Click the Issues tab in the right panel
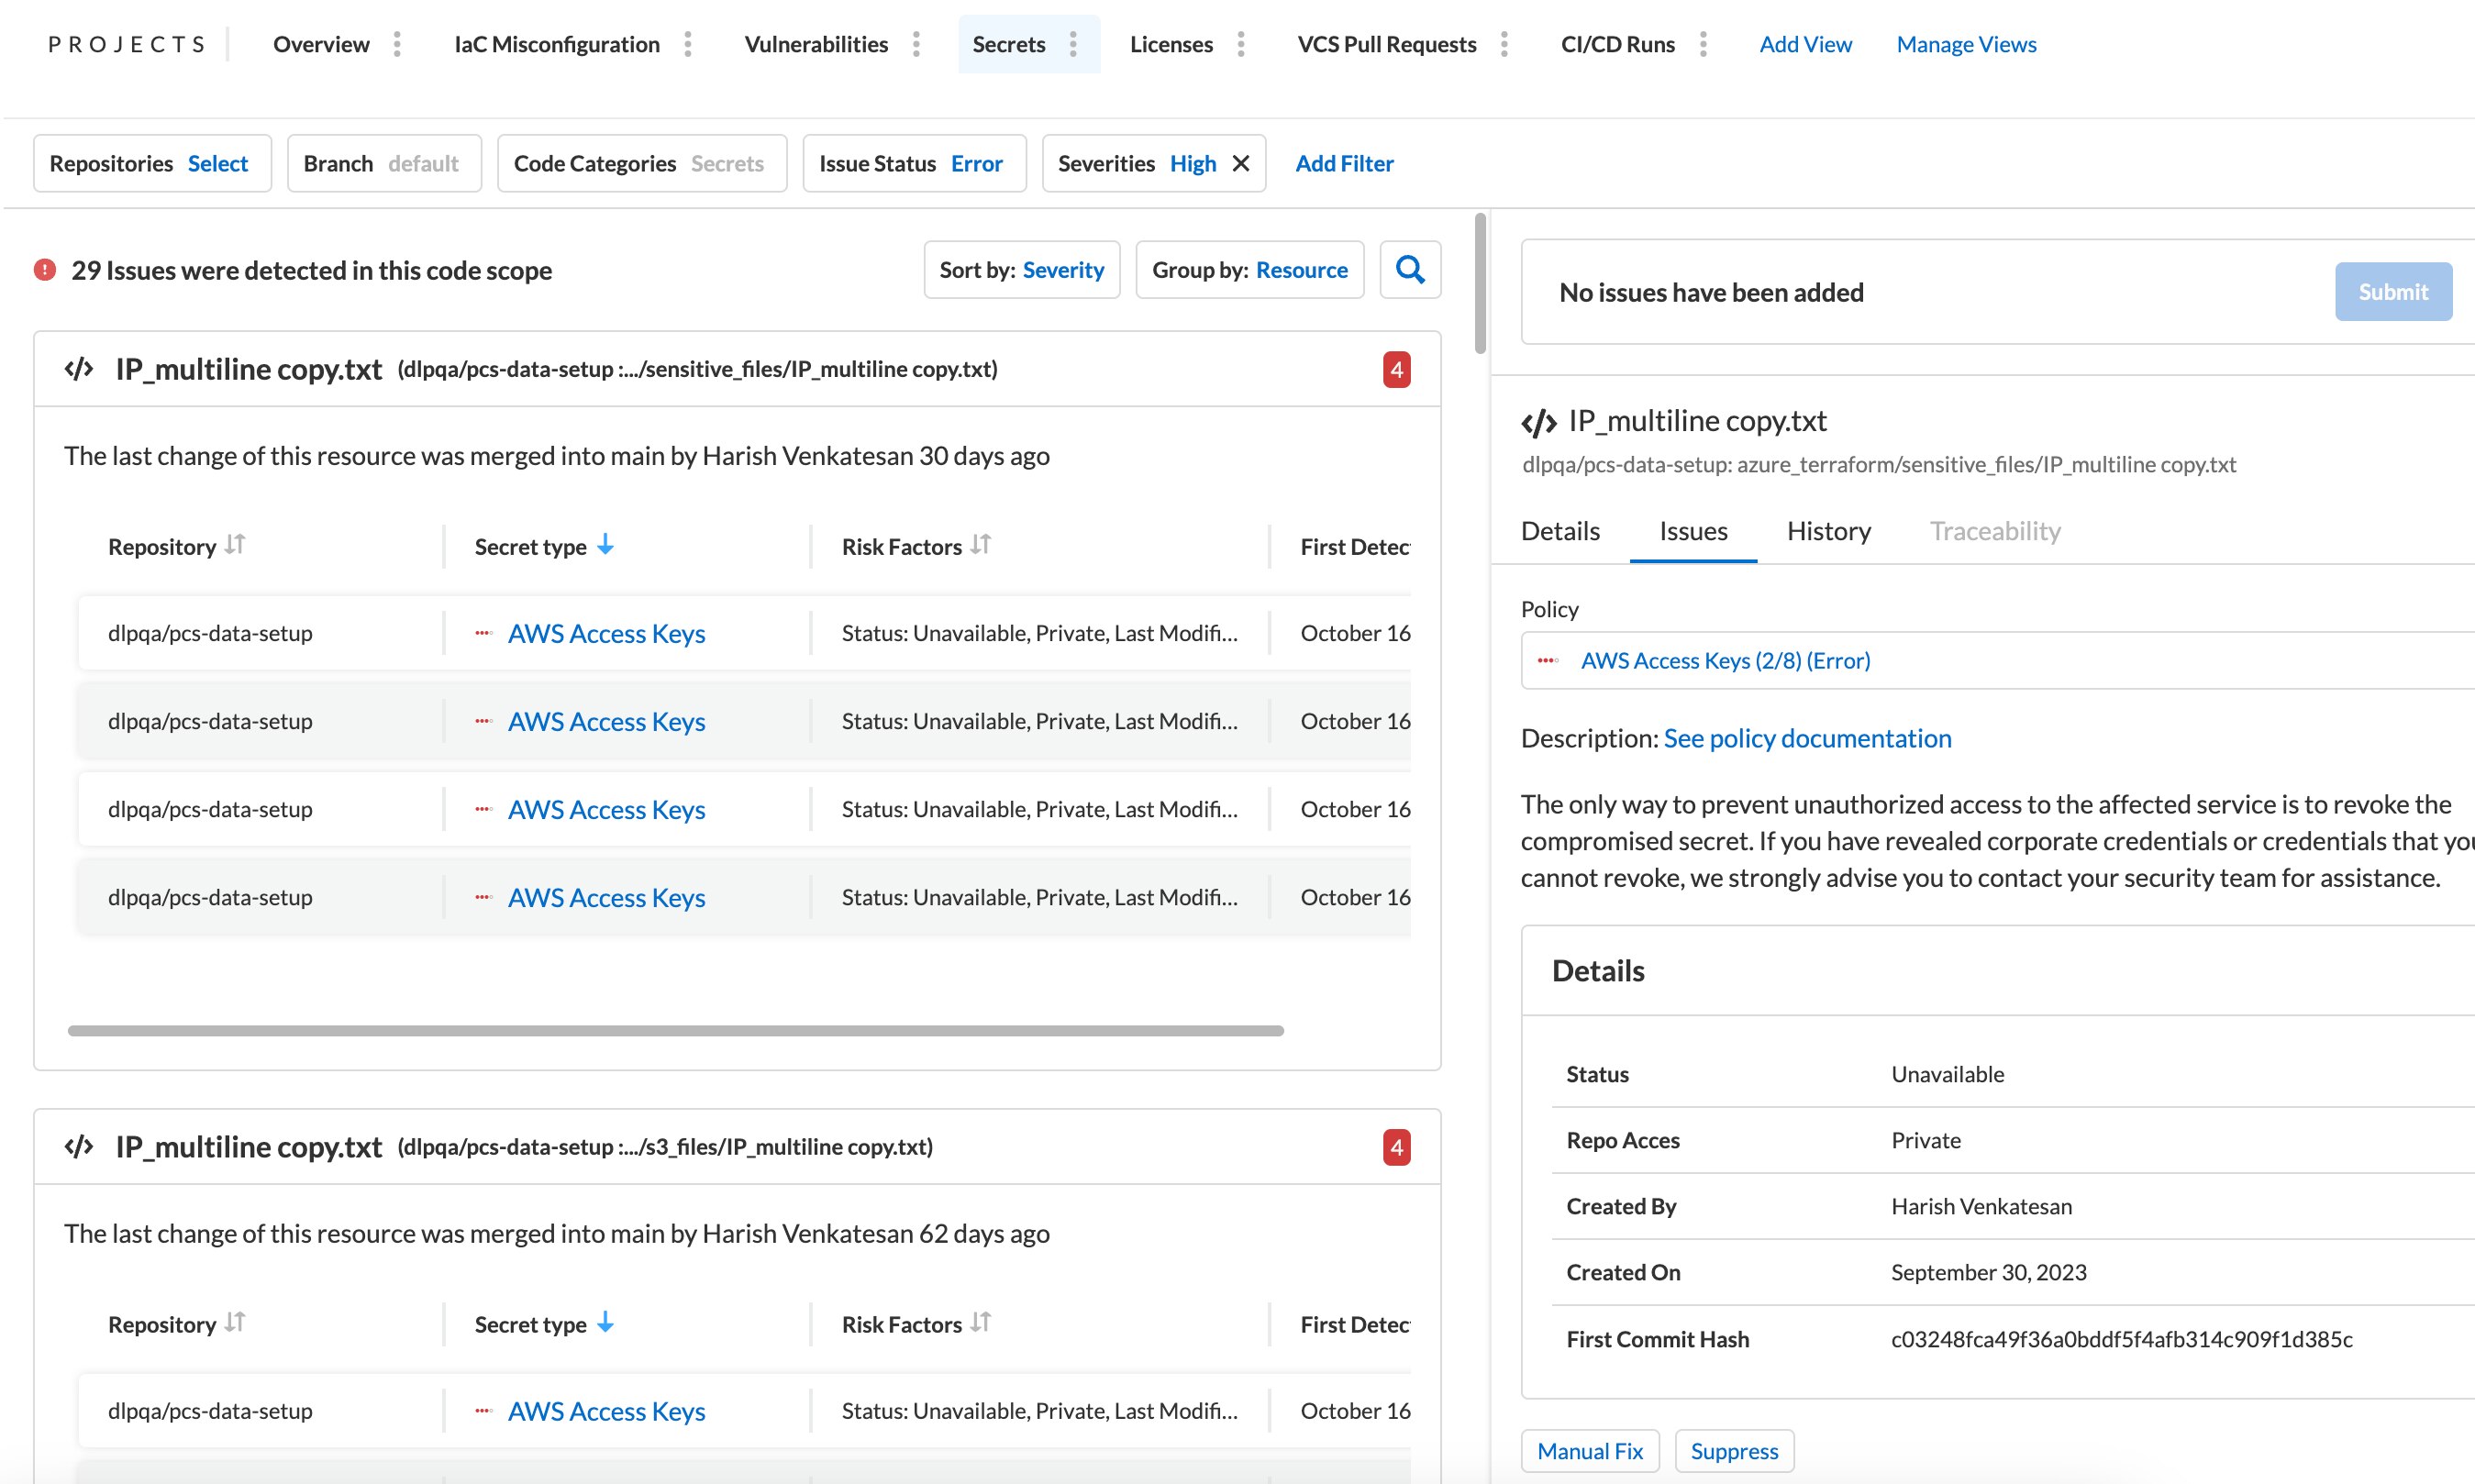The width and height of the screenshot is (2475, 1484). tap(1691, 530)
